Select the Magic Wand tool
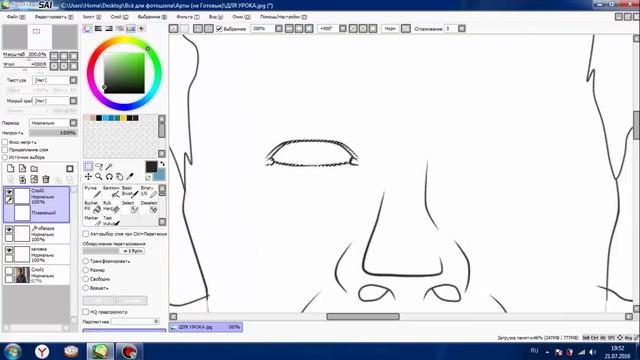This screenshot has width=640, height=360. click(x=109, y=167)
